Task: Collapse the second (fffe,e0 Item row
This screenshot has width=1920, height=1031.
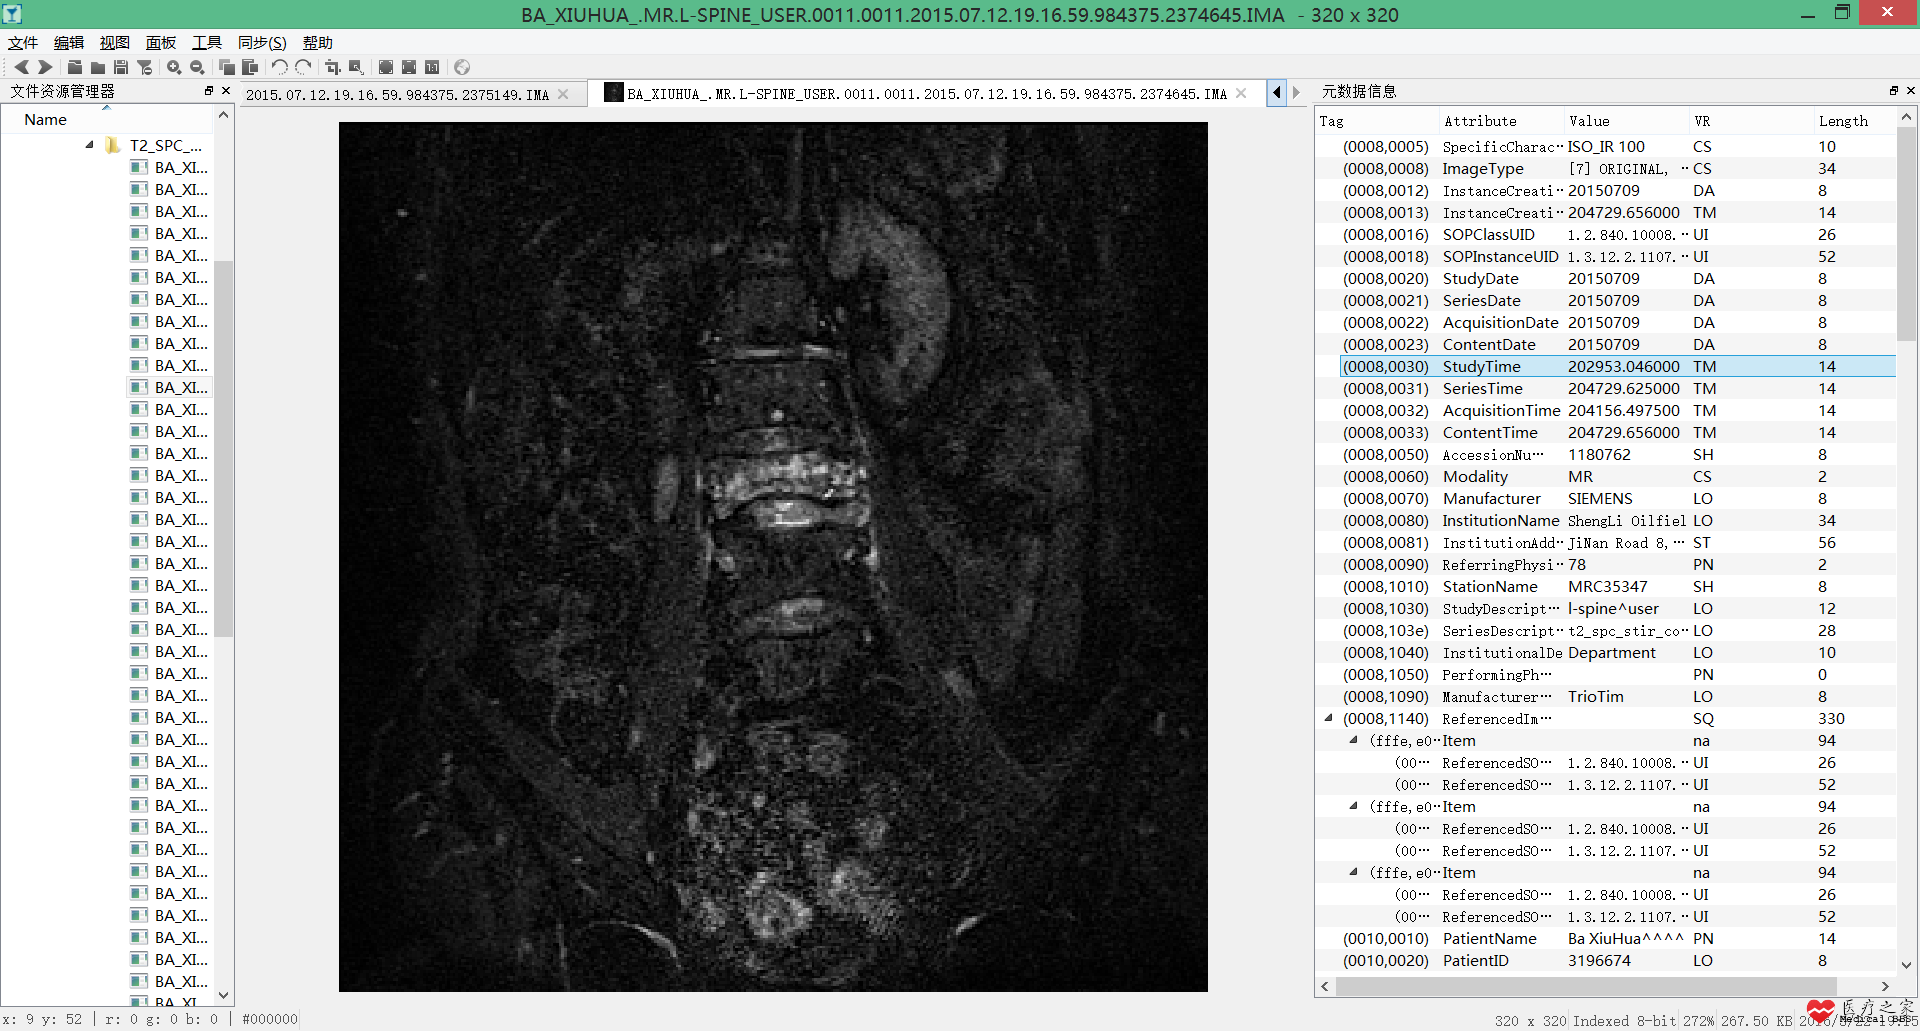Action: point(1354,806)
